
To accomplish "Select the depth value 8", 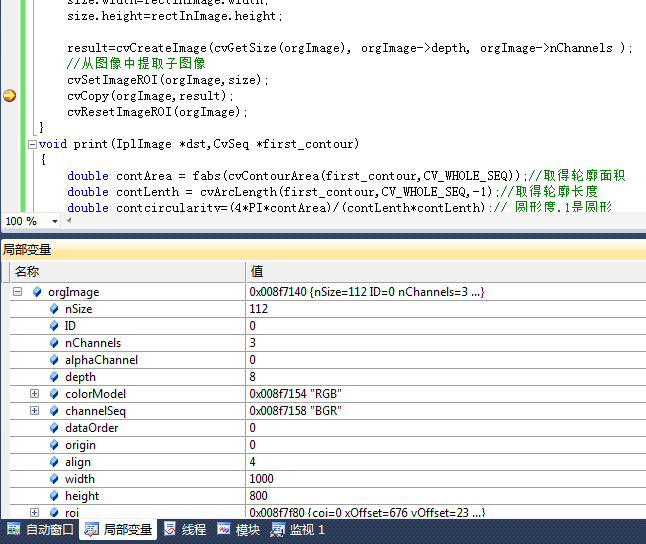I will tap(252, 377).
